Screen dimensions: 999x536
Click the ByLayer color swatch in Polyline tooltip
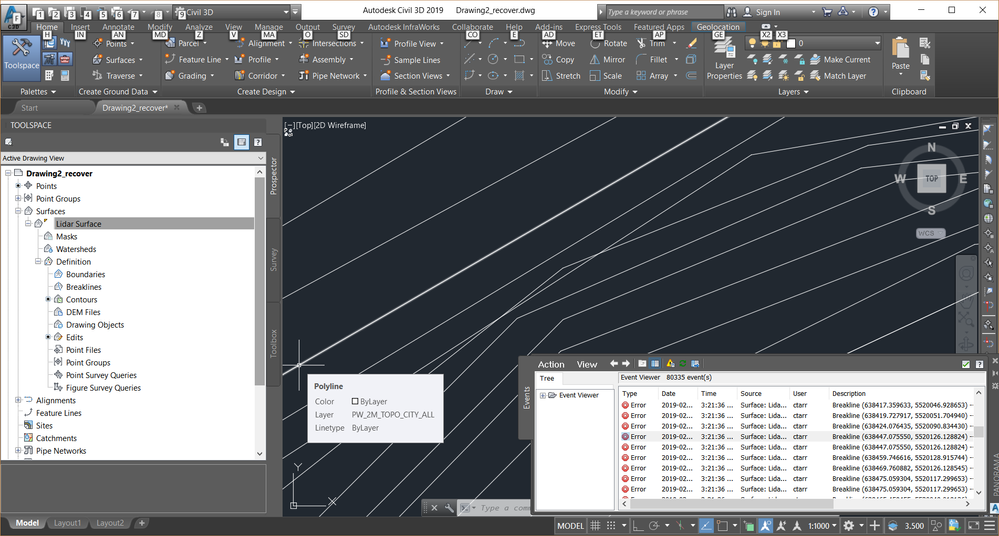(355, 402)
